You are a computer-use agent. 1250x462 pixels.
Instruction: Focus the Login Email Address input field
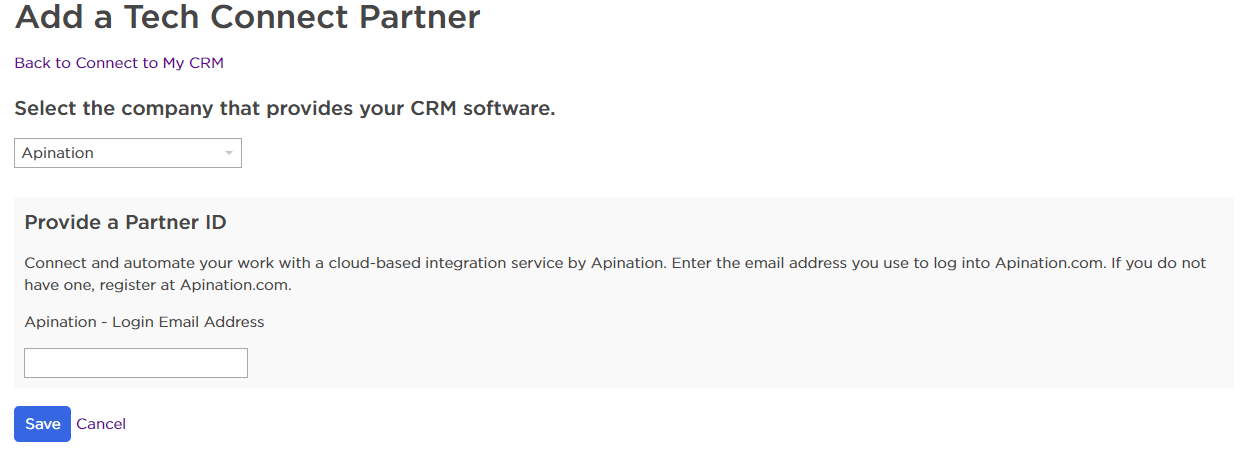click(x=135, y=363)
